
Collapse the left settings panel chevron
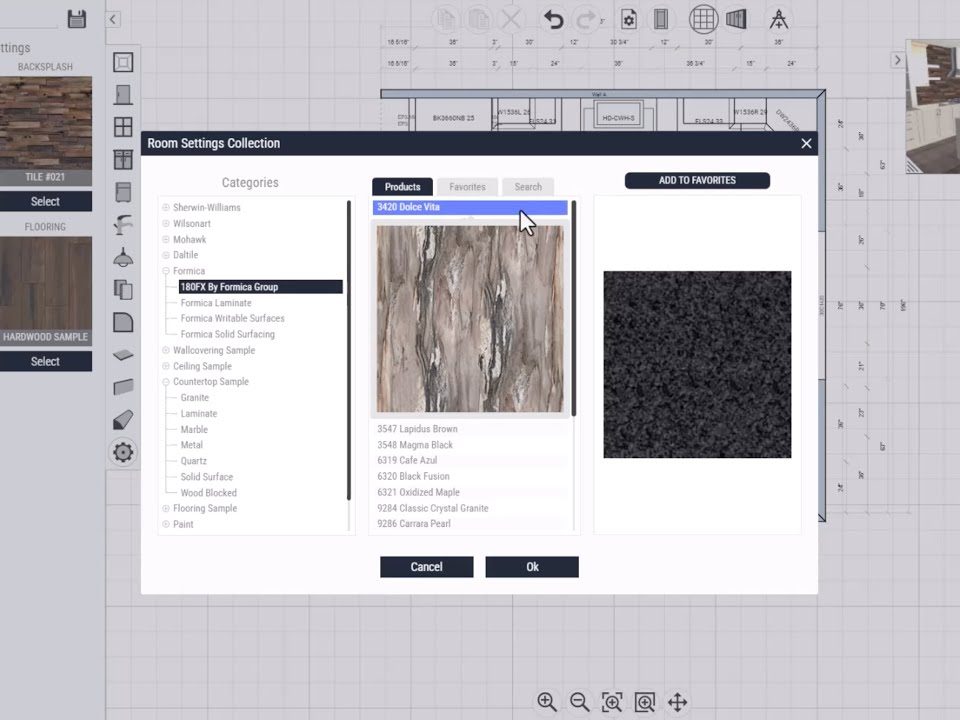pos(113,19)
